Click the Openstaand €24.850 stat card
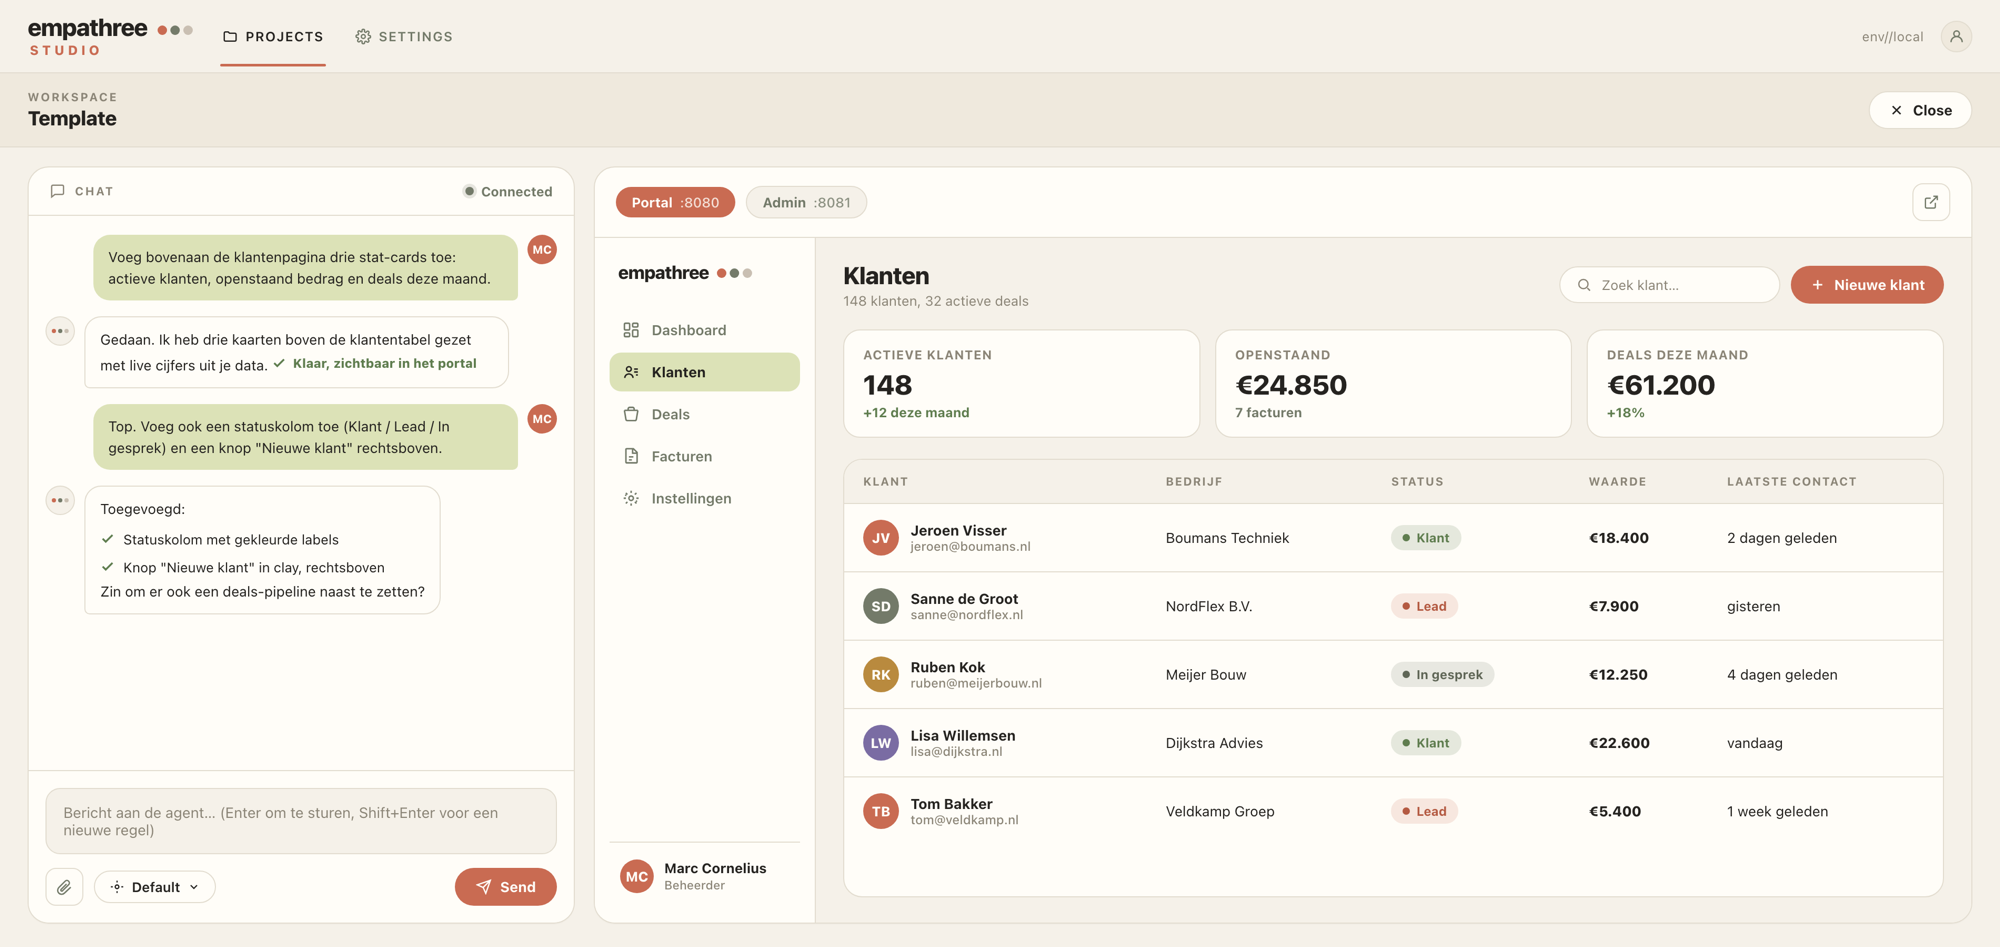 [x=1393, y=384]
